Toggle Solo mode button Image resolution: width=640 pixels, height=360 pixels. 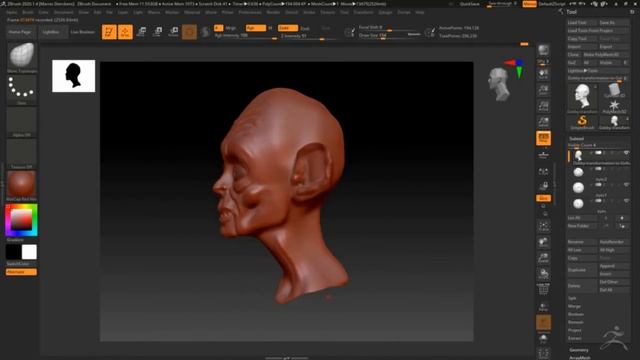543,338
